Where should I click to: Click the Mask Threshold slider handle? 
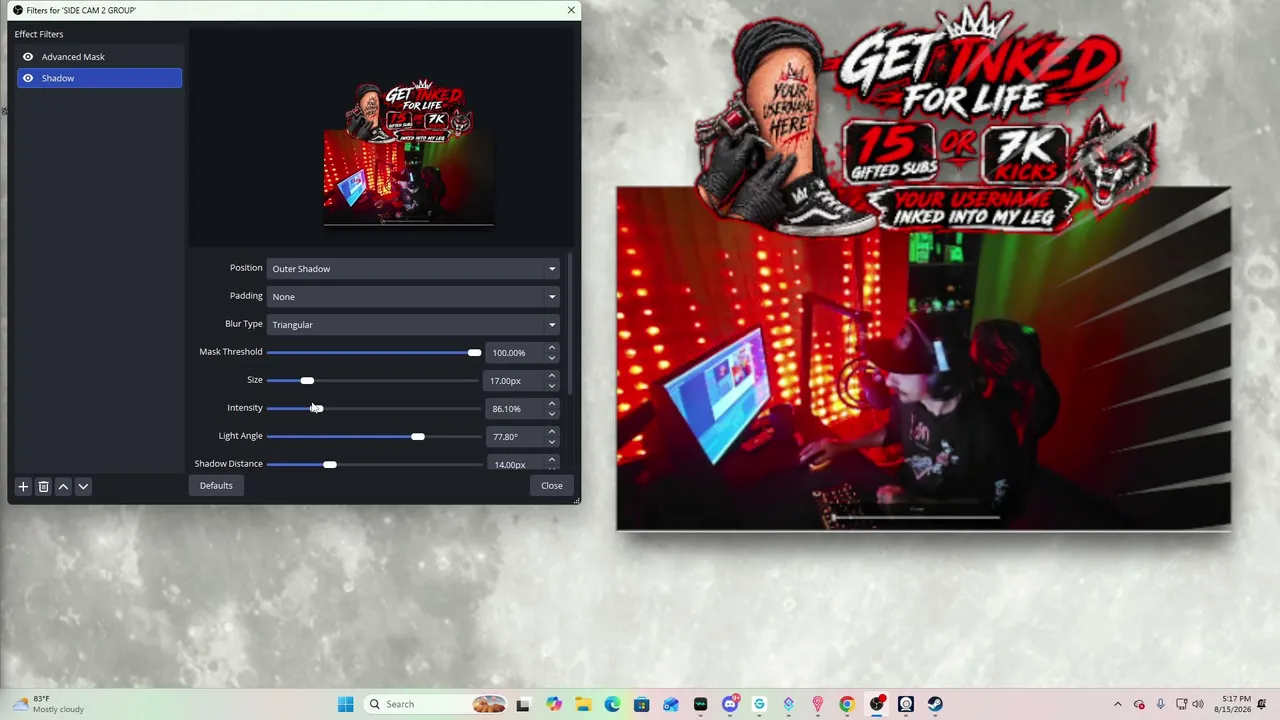click(474, 353)
